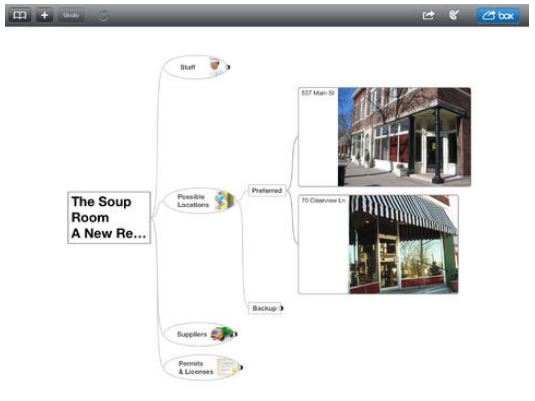Open the style brush tools icon
The width and height of the screenshot is (535, 401).
454,15
